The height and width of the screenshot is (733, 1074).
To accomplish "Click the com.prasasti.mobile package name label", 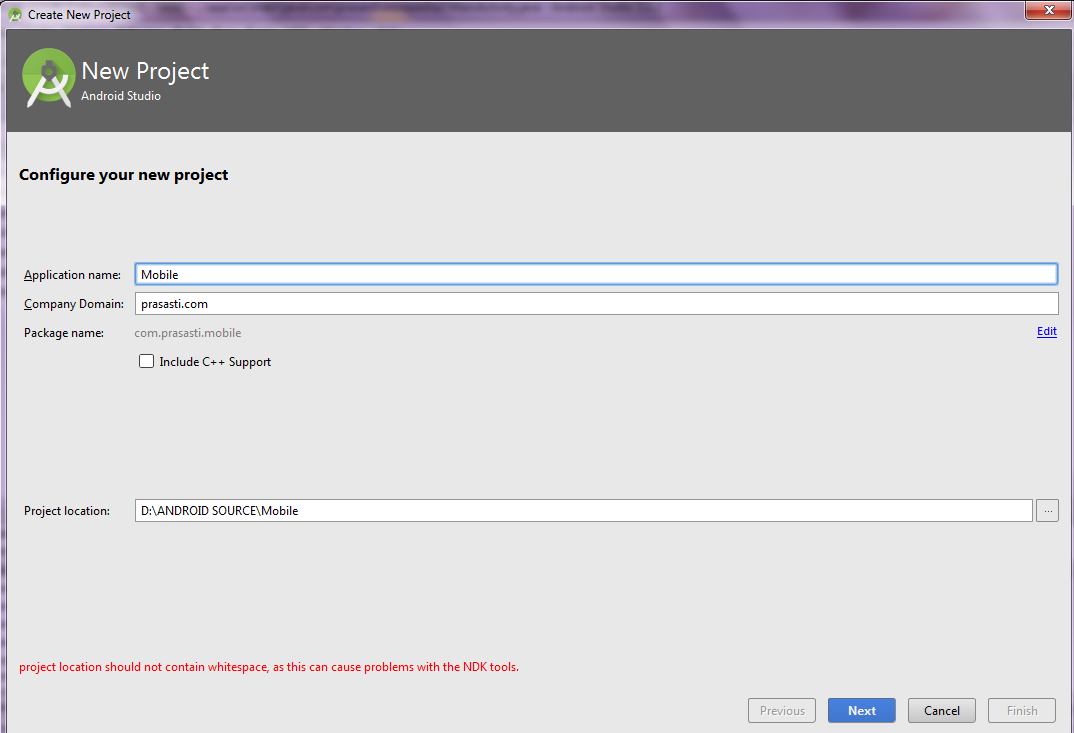I will 188,332.
